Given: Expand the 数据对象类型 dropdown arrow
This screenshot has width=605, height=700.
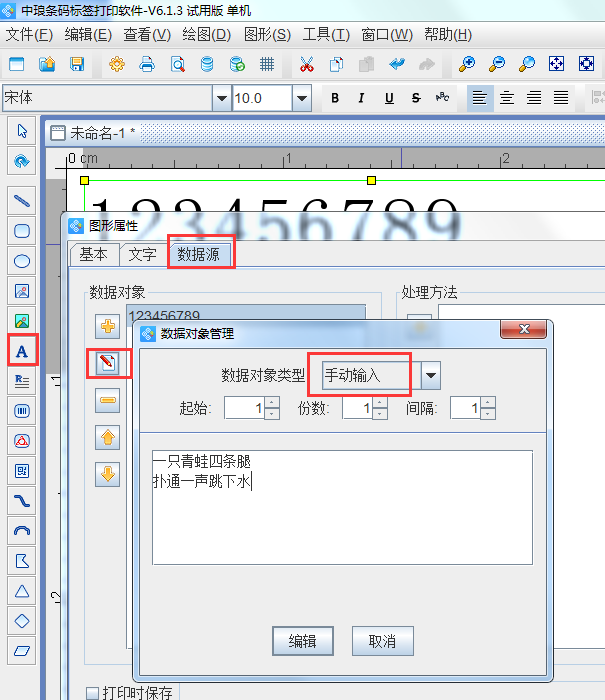Looking at the screenshot, I should (x=431, y=375).
